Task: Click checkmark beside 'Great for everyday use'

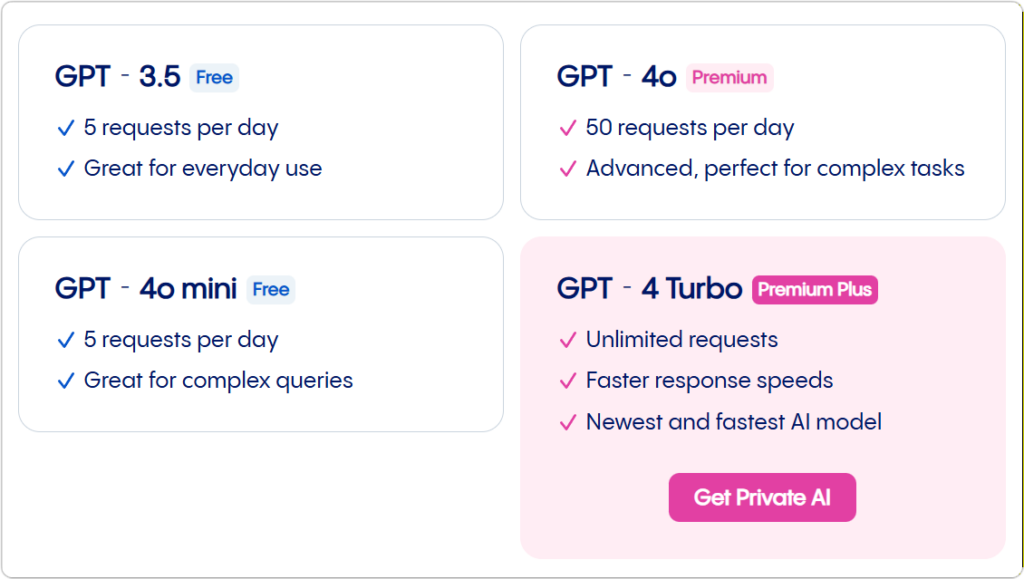Action: point(66,169)
